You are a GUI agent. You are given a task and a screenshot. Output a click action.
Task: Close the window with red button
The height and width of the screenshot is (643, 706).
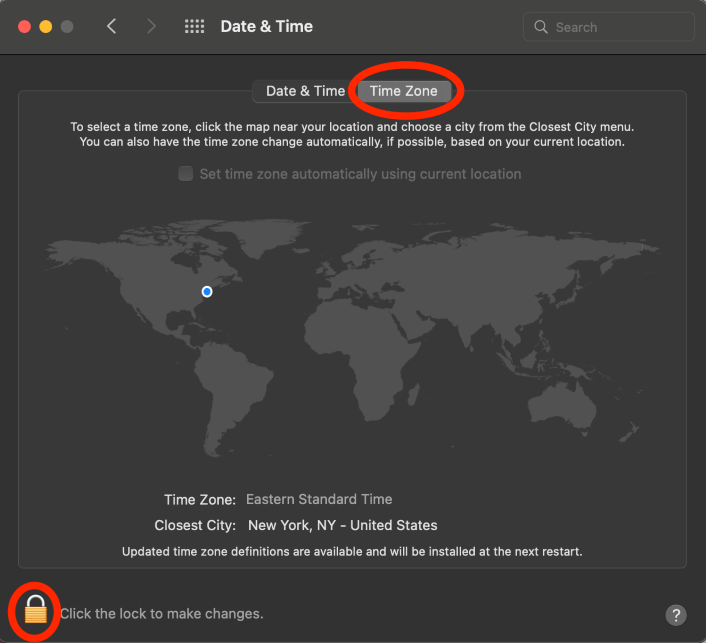(24, 27)
